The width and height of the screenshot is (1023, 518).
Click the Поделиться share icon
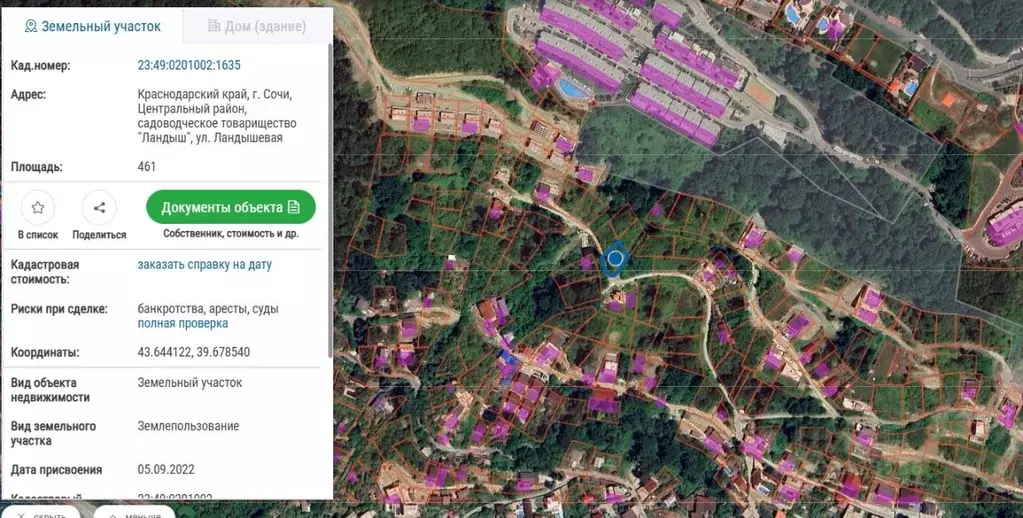[x=99, y=208]
